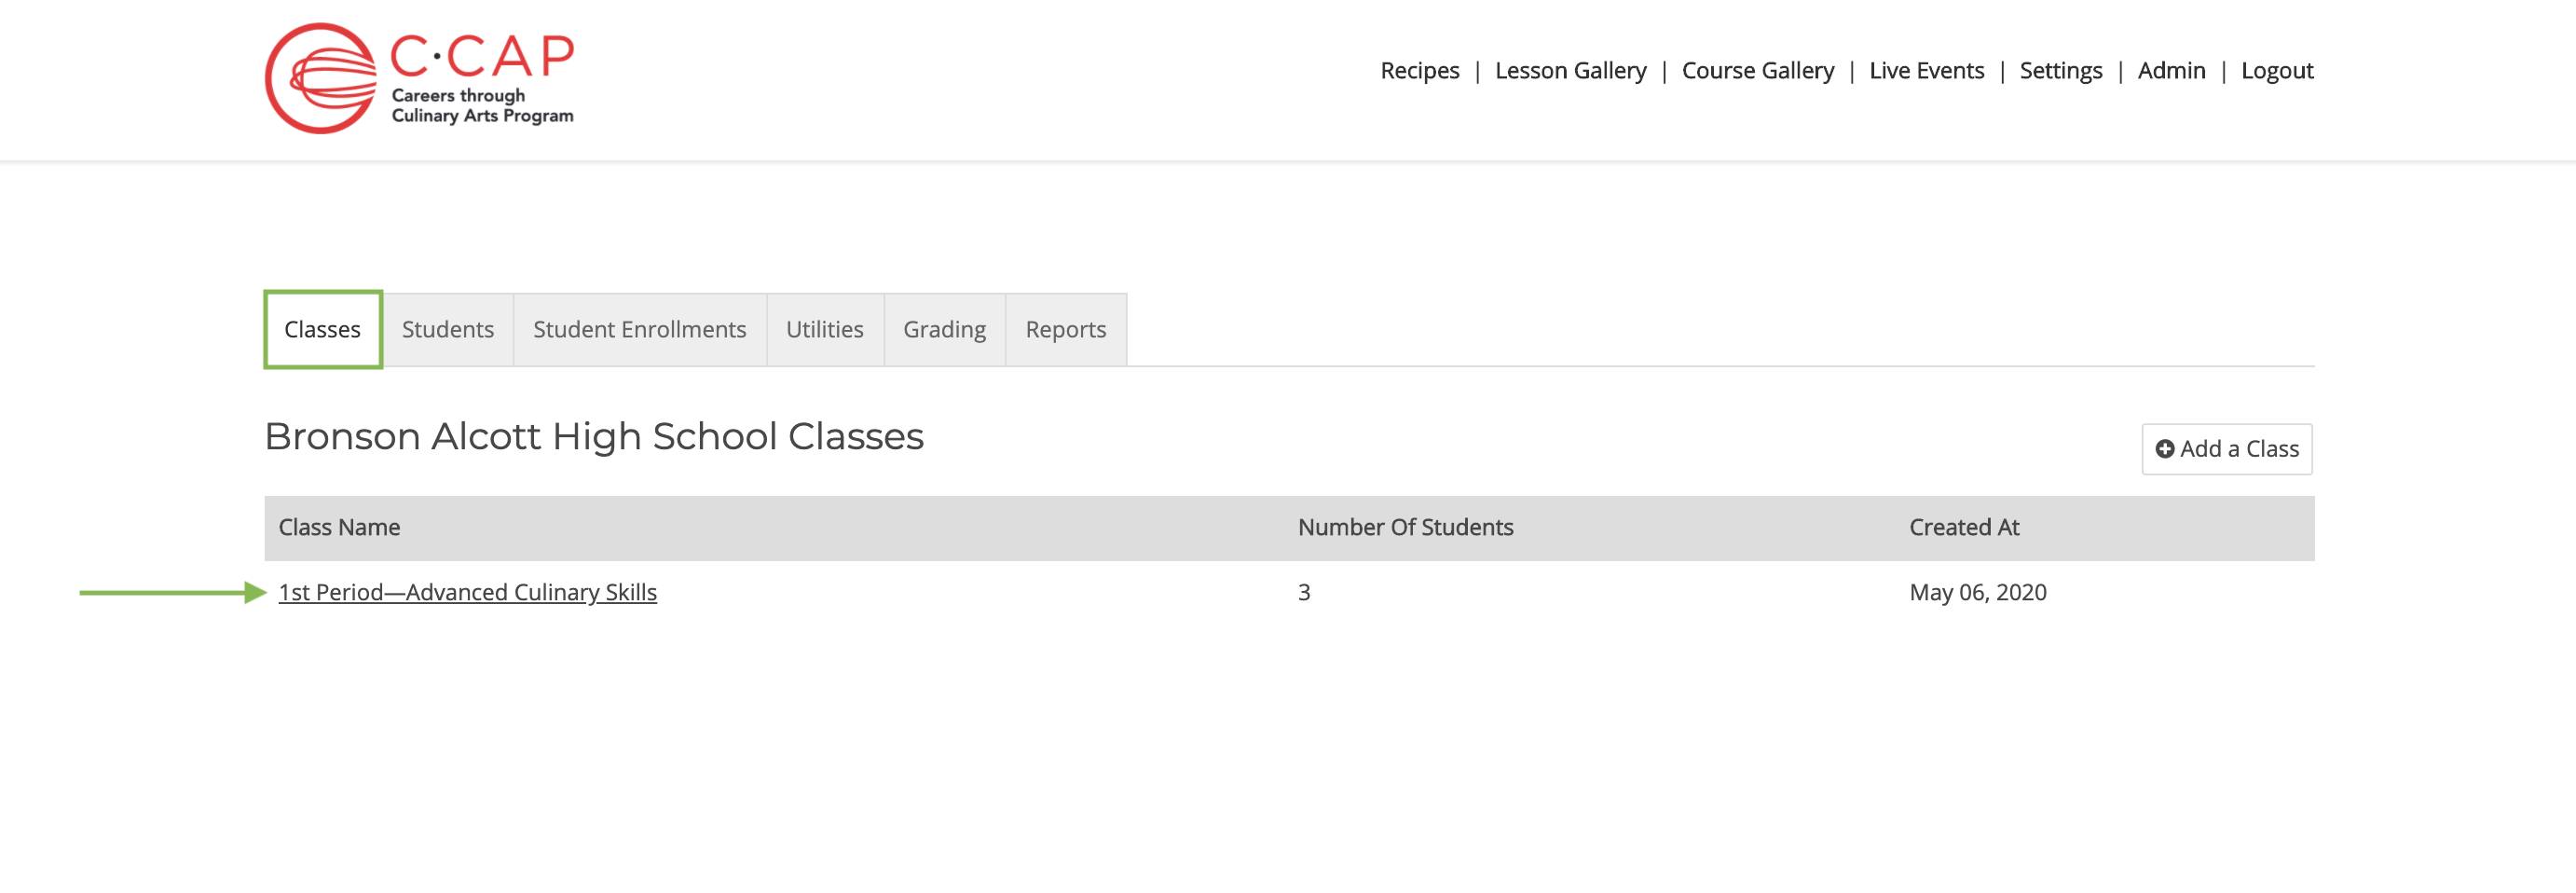Click the student count value 3
Image resolution: width=2576 pixels, height=893 pixels.
pyautogui.click(x=1304, y=592)
